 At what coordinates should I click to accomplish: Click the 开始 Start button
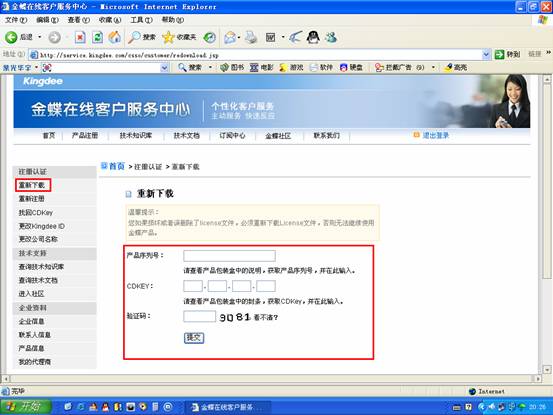pos(25,407)
